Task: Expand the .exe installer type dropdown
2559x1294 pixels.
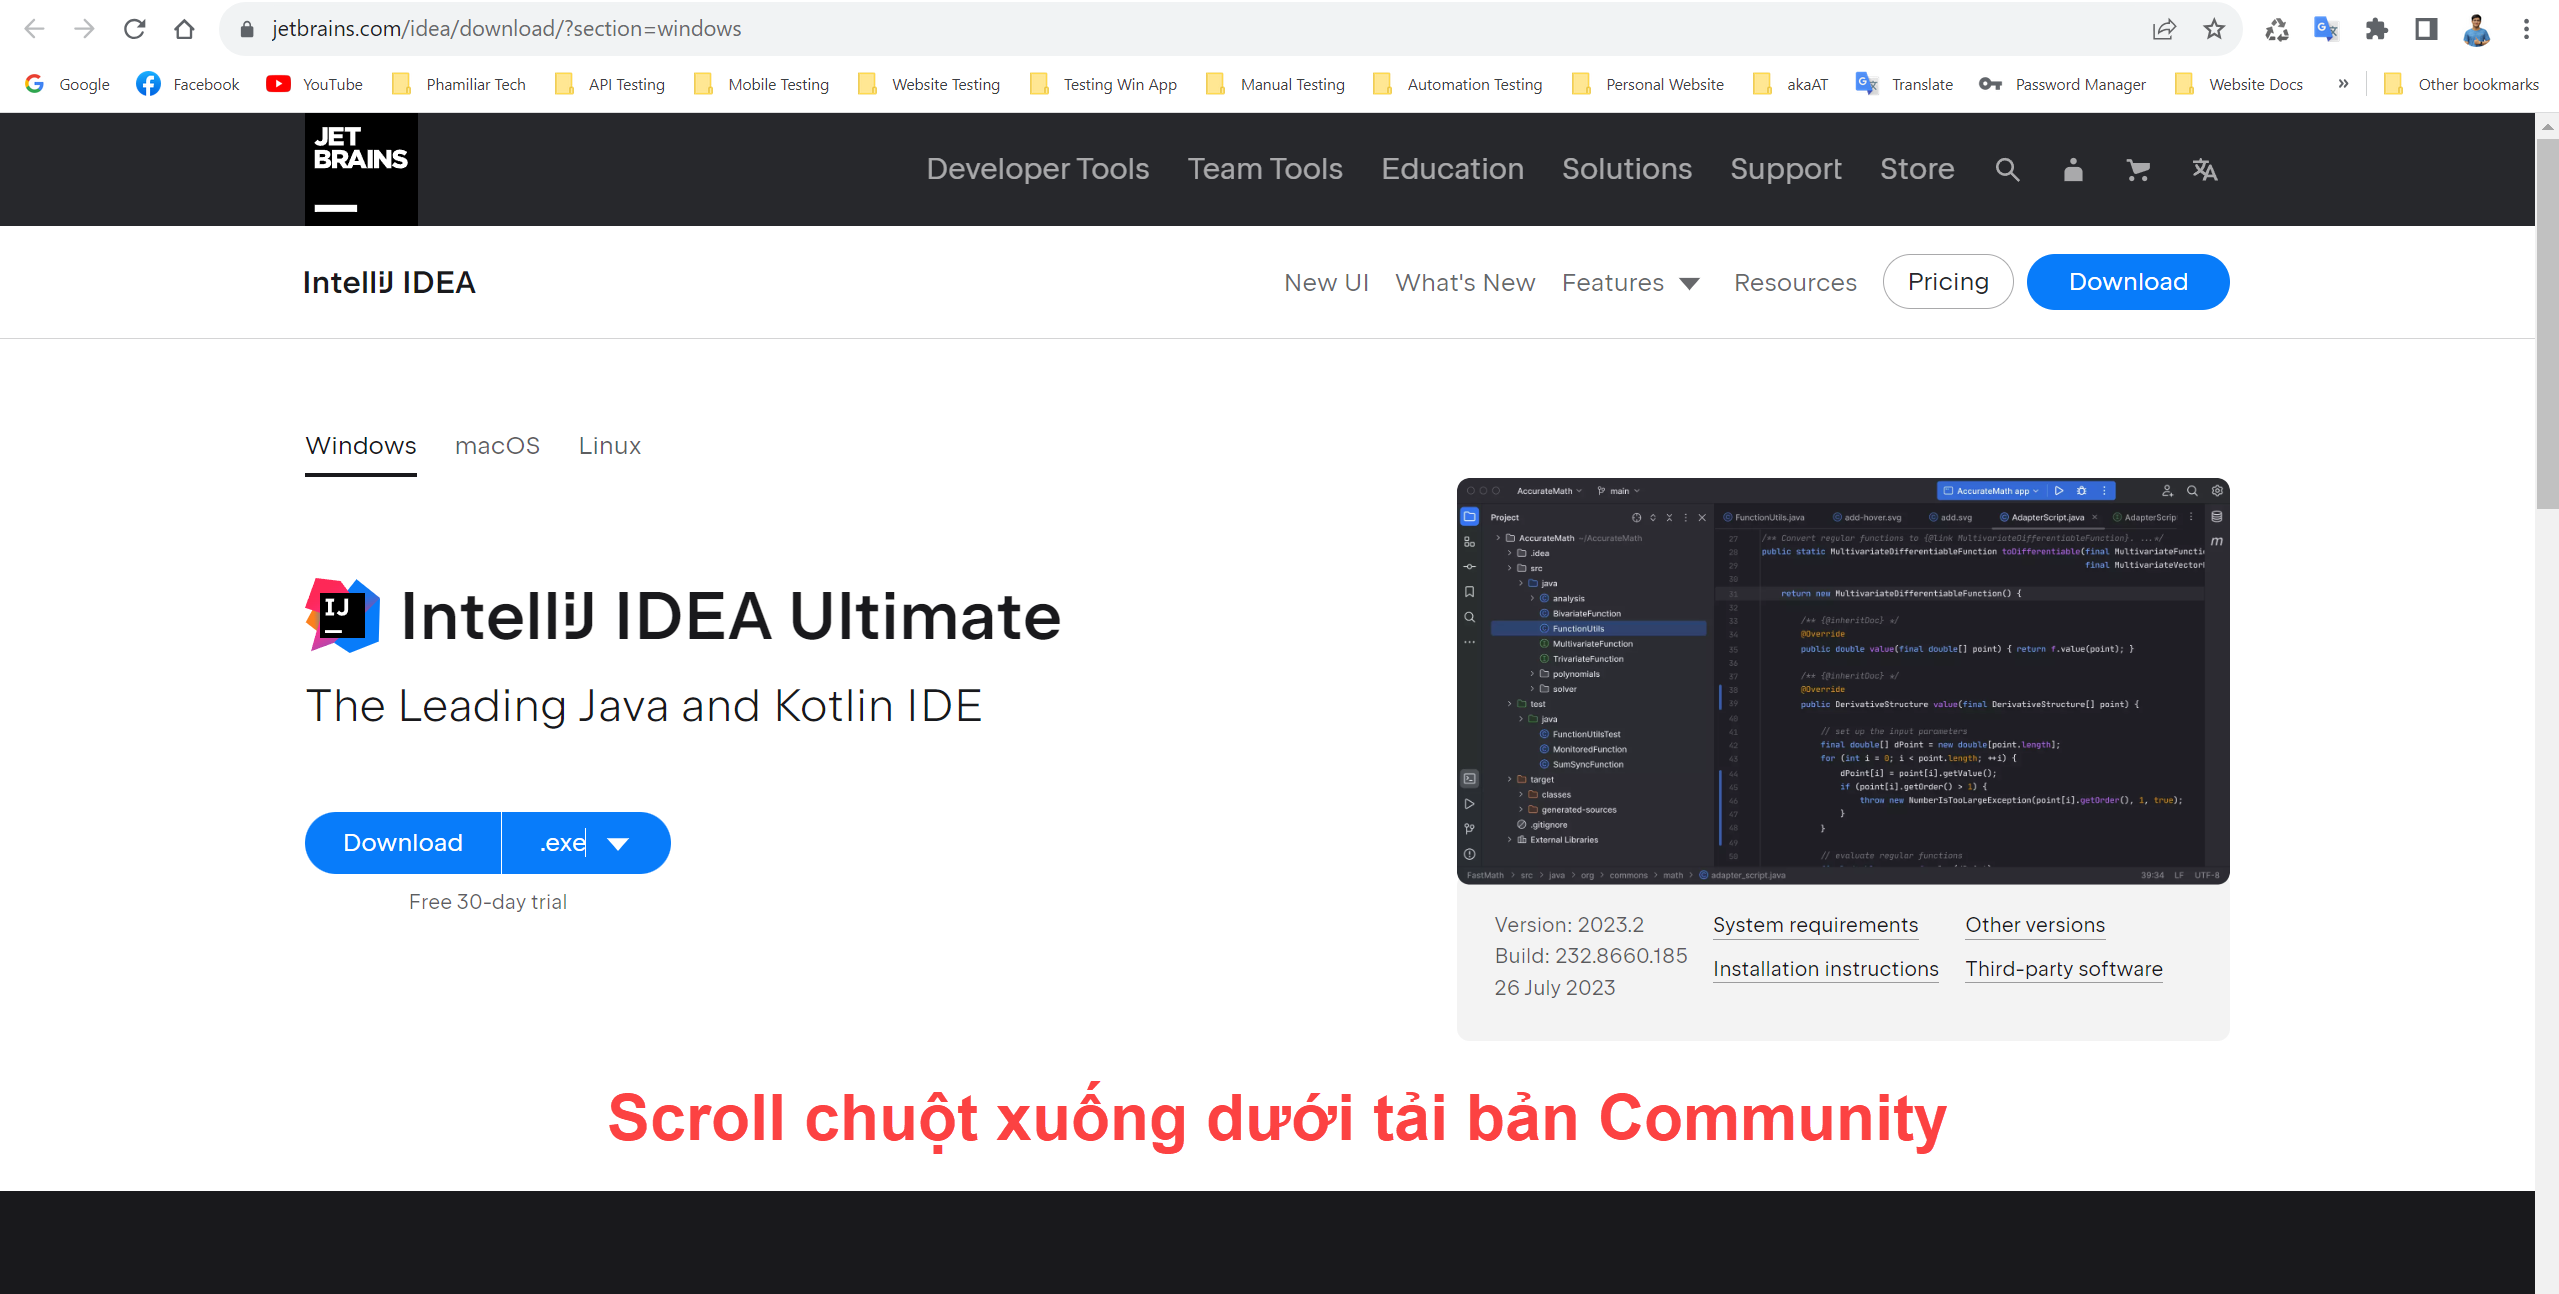Action: tap(586, 843)
